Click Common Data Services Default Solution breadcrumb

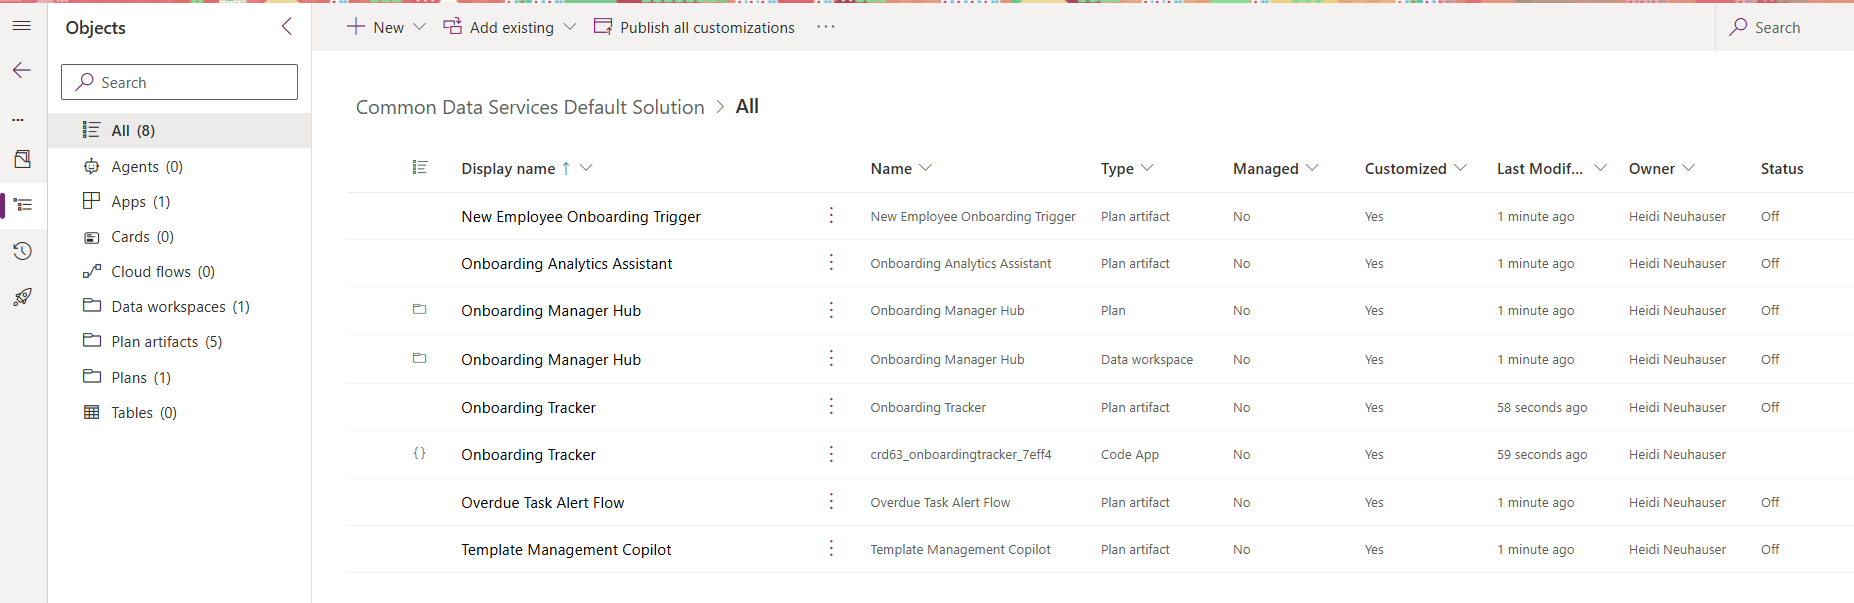pyautogui.click(x=530, y=107)
